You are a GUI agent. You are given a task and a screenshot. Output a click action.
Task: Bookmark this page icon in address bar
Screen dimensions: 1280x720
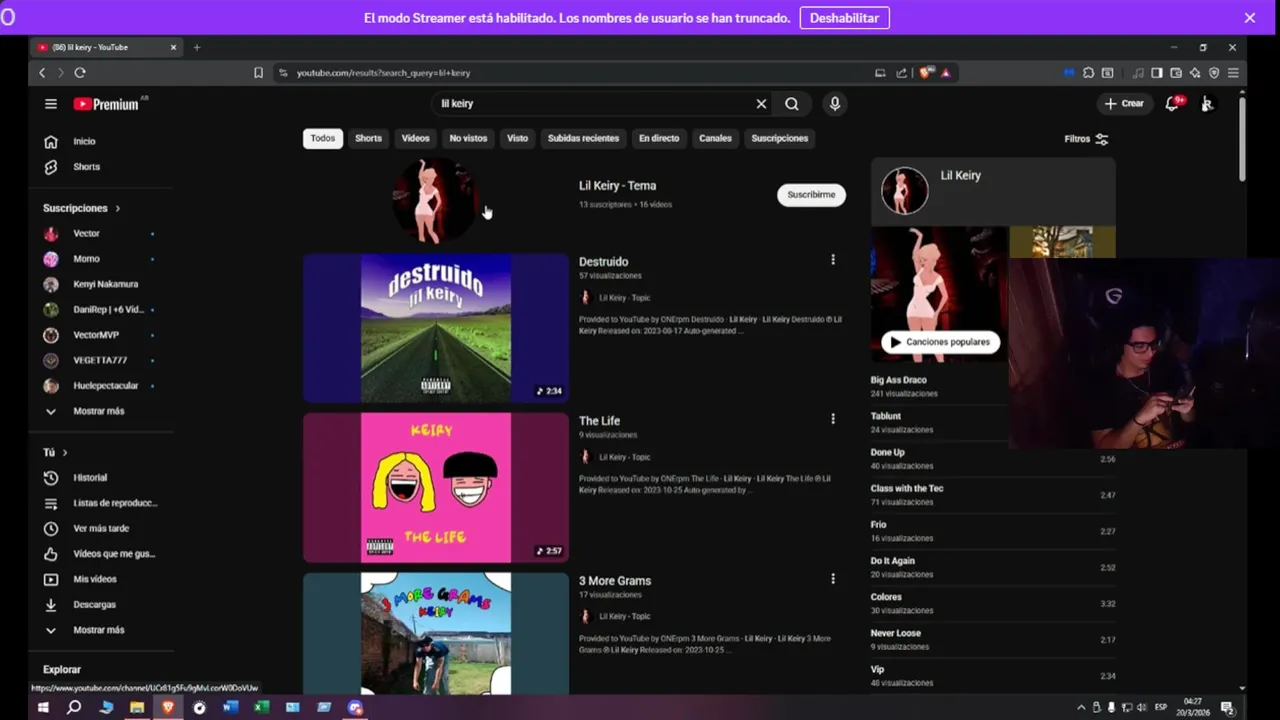258,73
